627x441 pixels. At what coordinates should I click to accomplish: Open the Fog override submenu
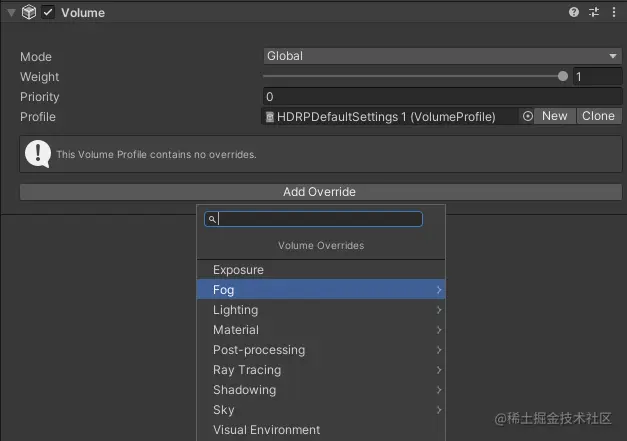tap(321, 289)
